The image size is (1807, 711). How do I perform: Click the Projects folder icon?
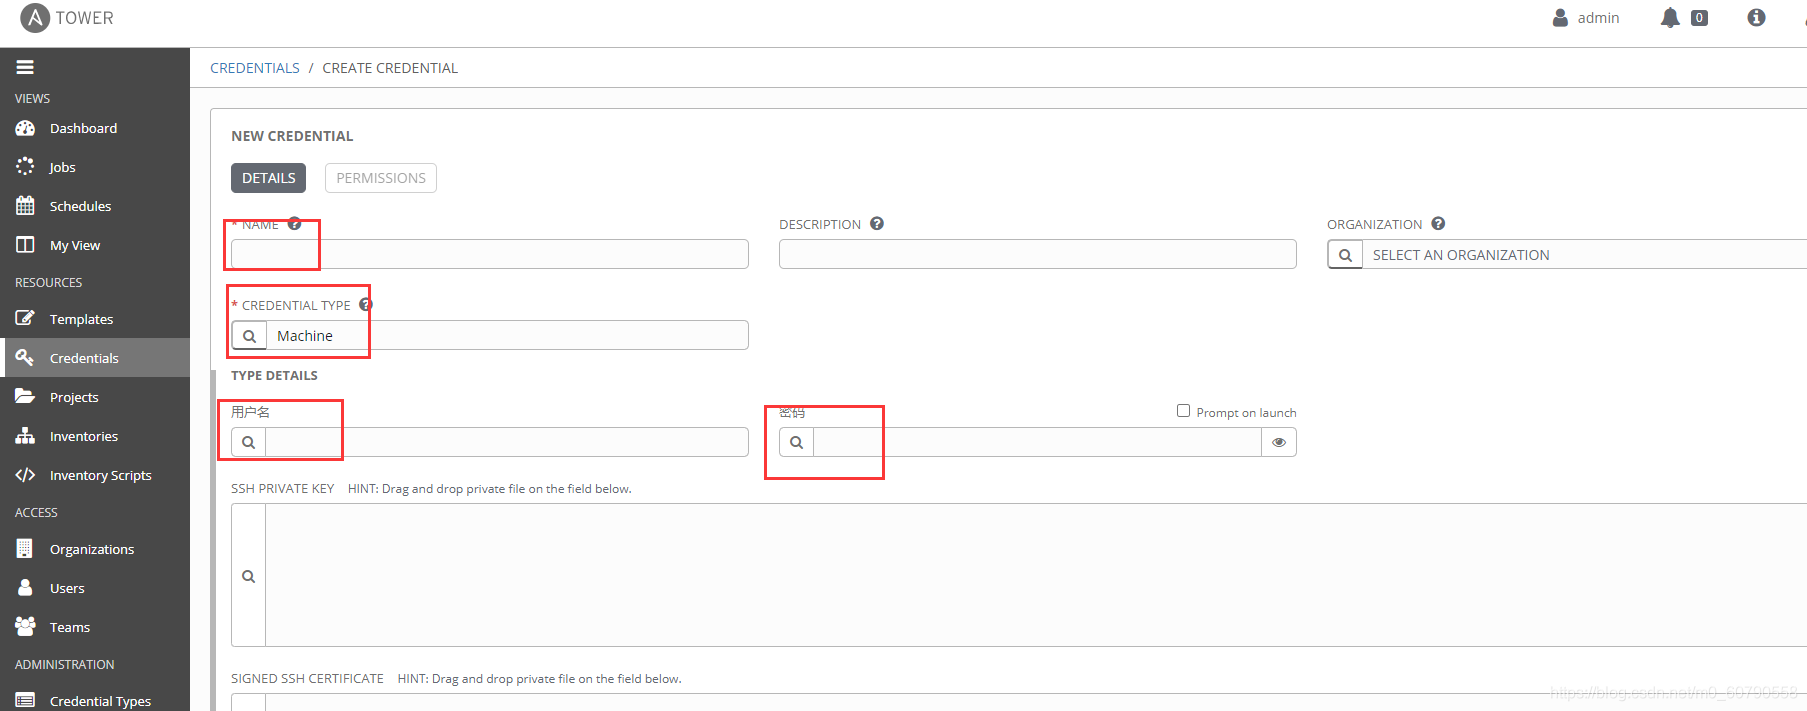point(25,396)
